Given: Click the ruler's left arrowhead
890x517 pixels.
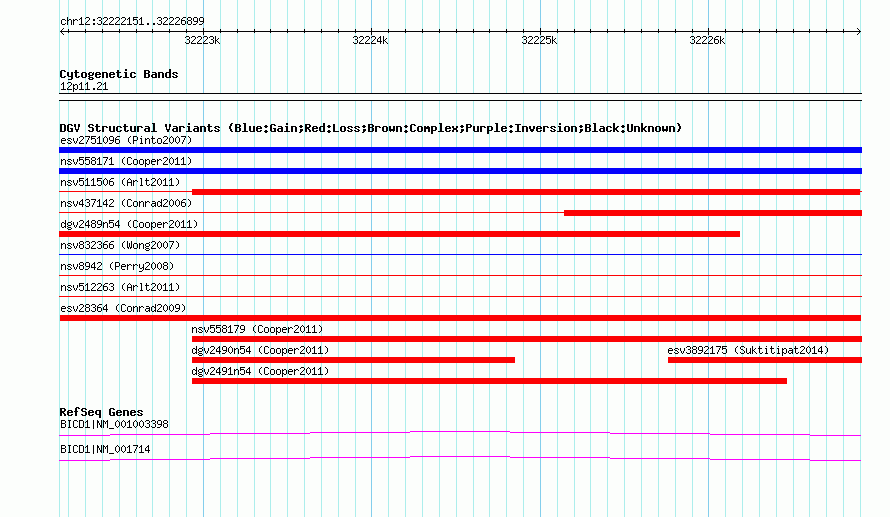Looking at the screenshot, I should pyautogui.click(x=63, y=31).
